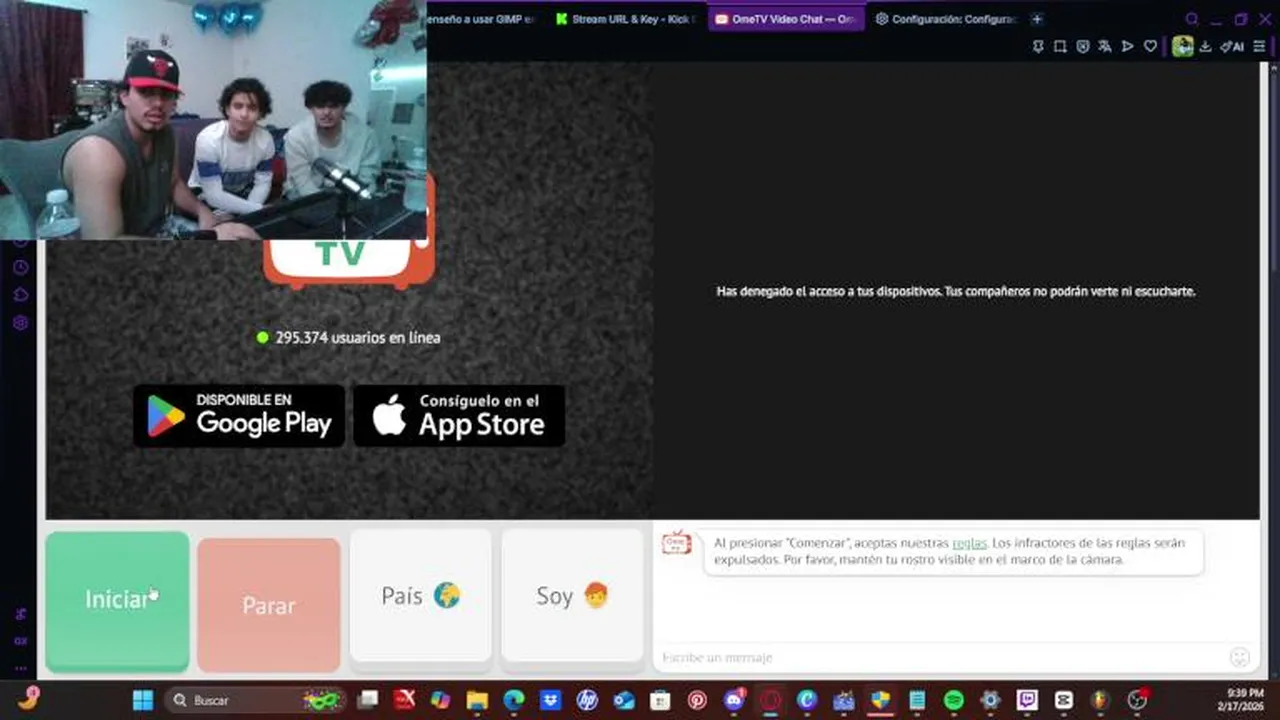Click the heart bookmark icon
1280x720 pixels.
point(1150,46)
